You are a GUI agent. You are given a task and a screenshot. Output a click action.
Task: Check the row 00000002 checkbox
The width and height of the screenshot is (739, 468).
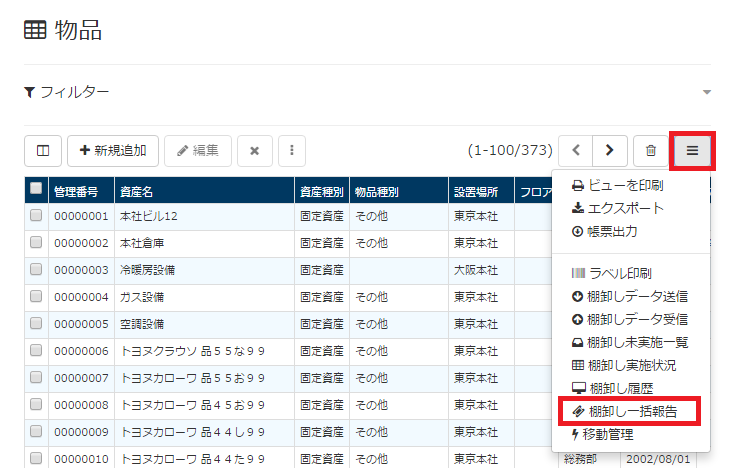click(x=36, y=242)
